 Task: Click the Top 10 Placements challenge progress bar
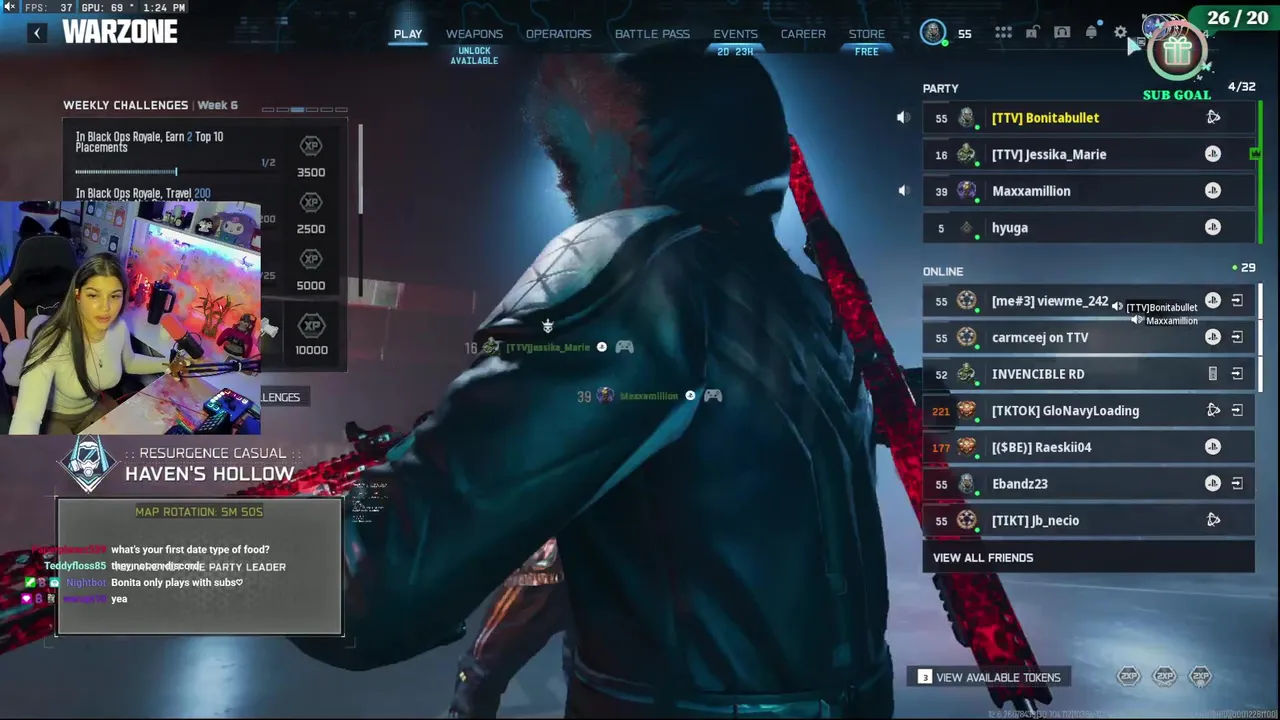(x=176, y=172)
